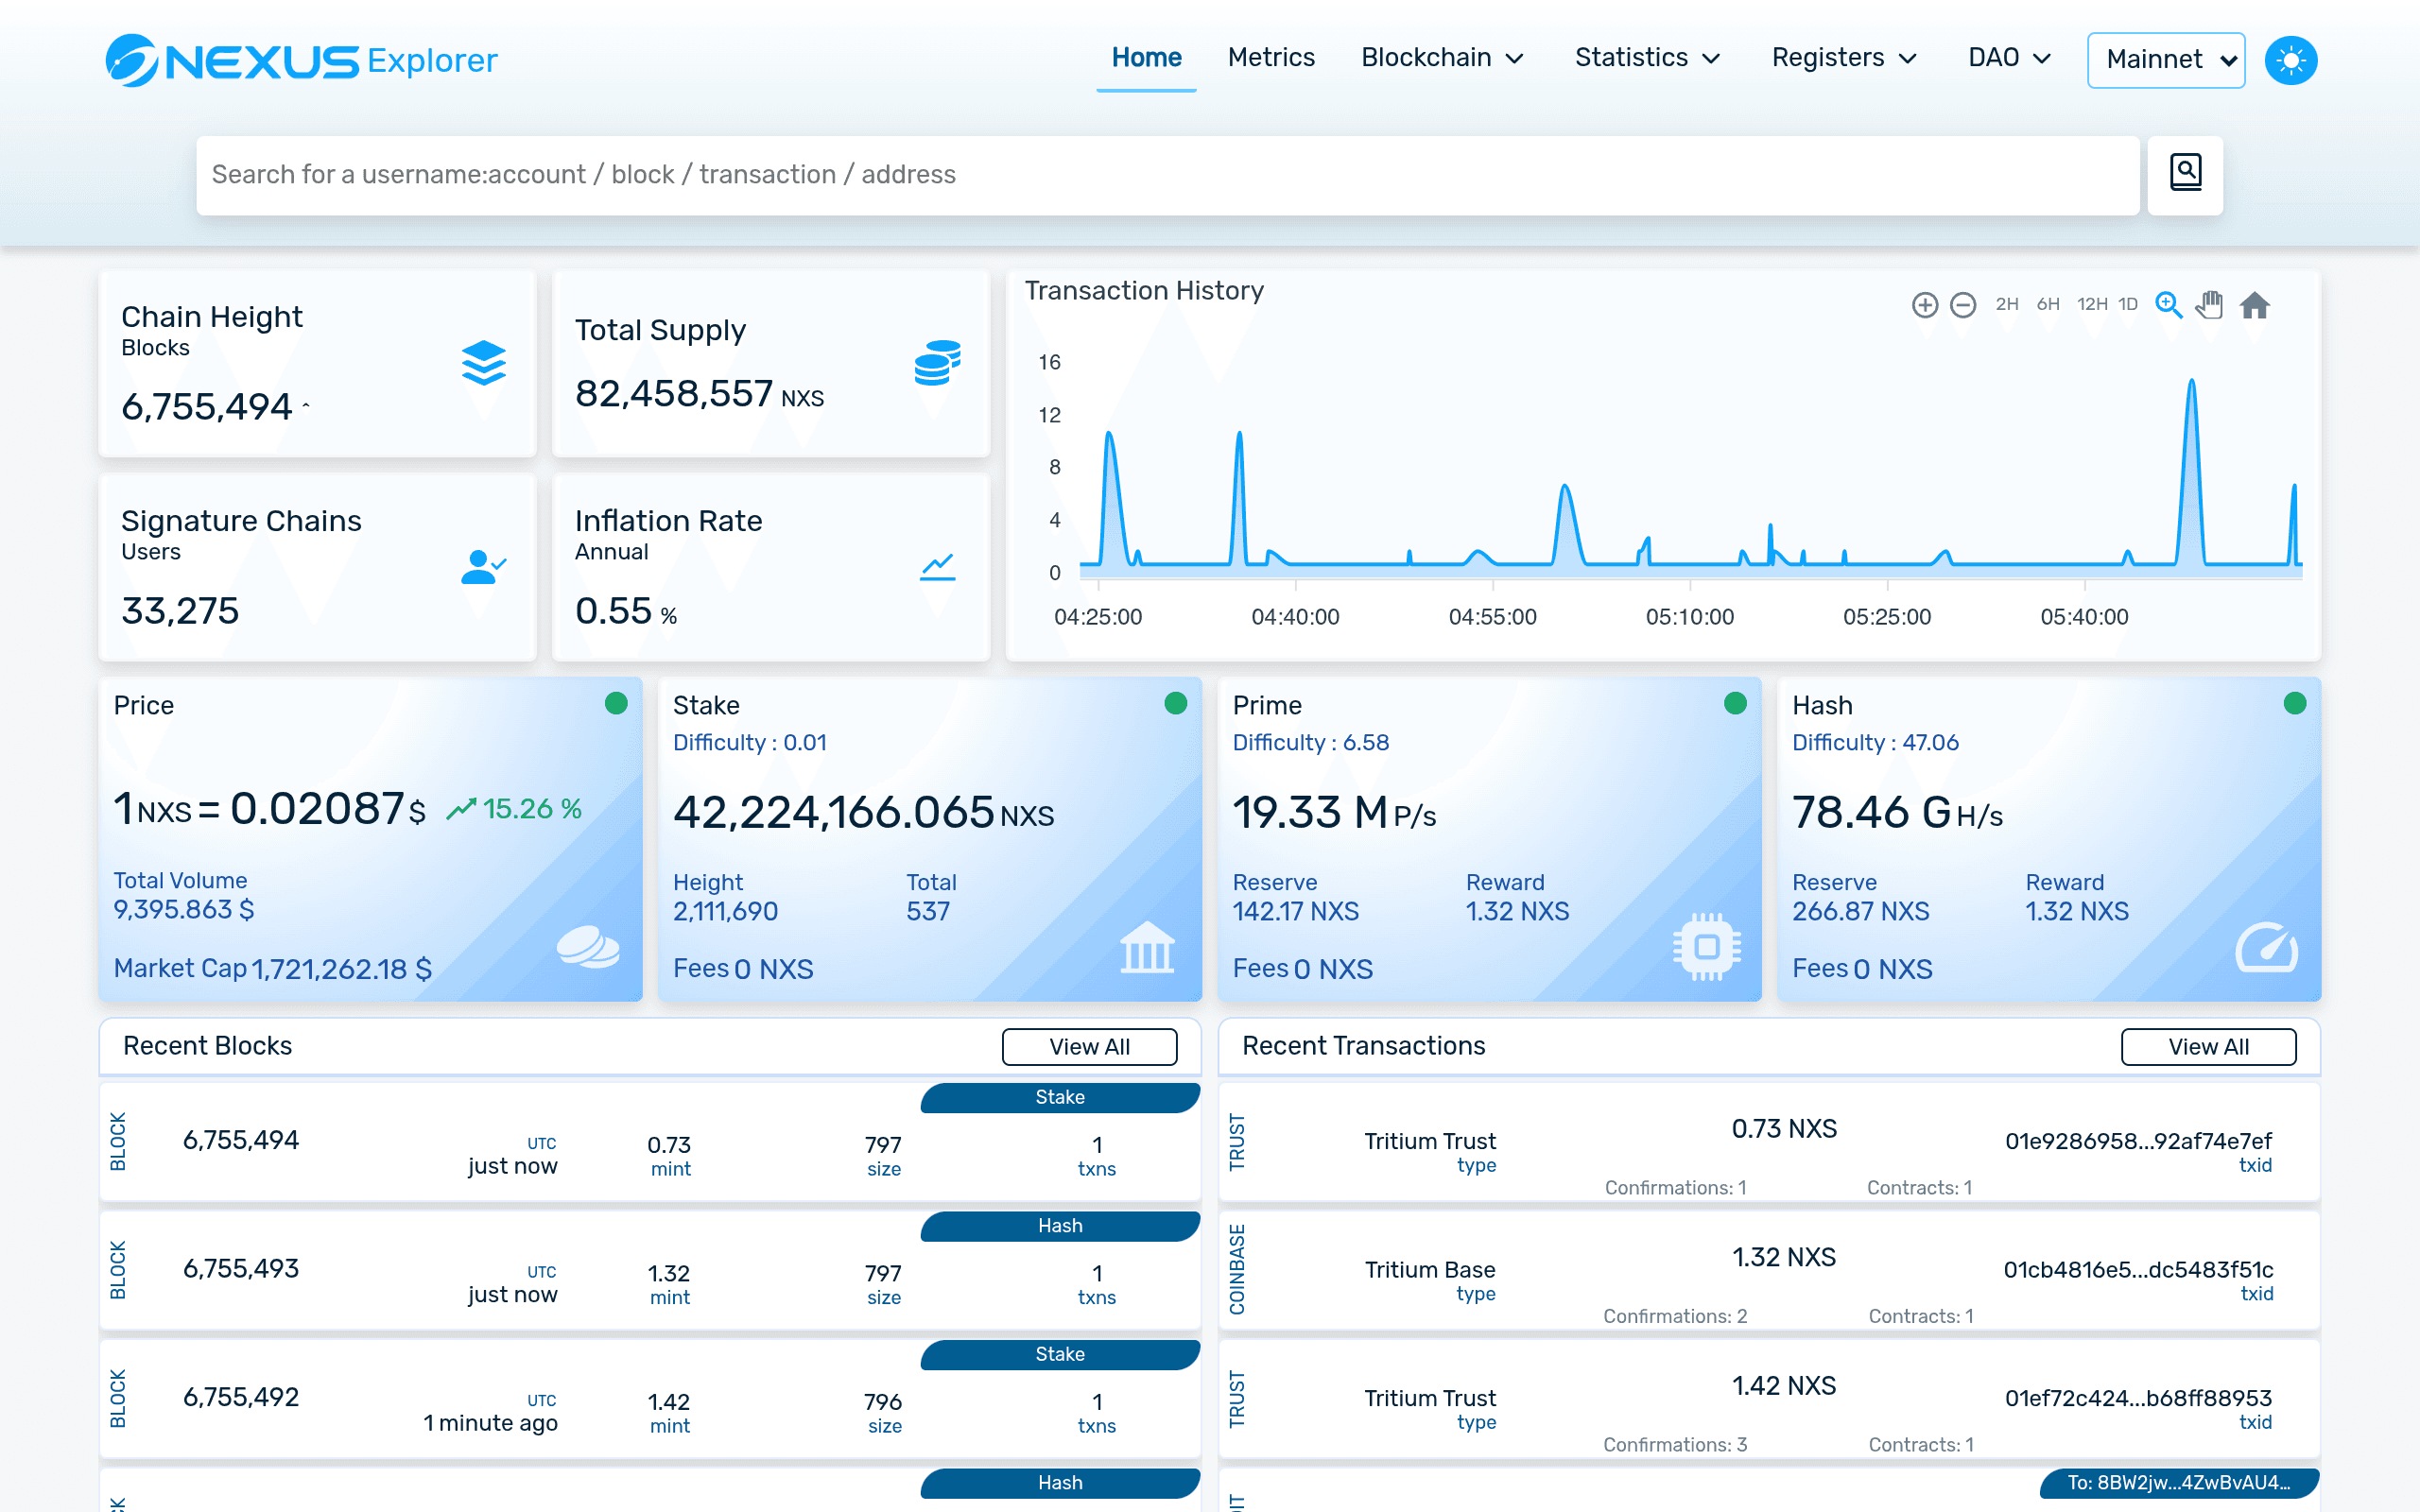Set chart range to 2H
The image size is (2420, 1512).
tap(2006, 304)
